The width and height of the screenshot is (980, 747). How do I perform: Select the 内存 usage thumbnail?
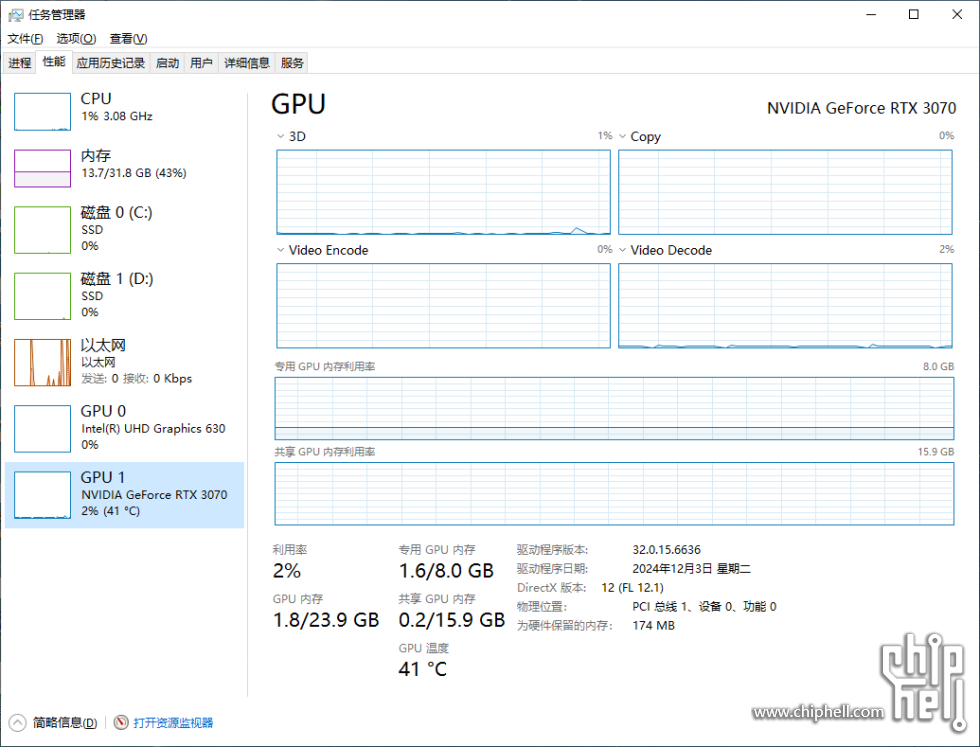[42, 169]
